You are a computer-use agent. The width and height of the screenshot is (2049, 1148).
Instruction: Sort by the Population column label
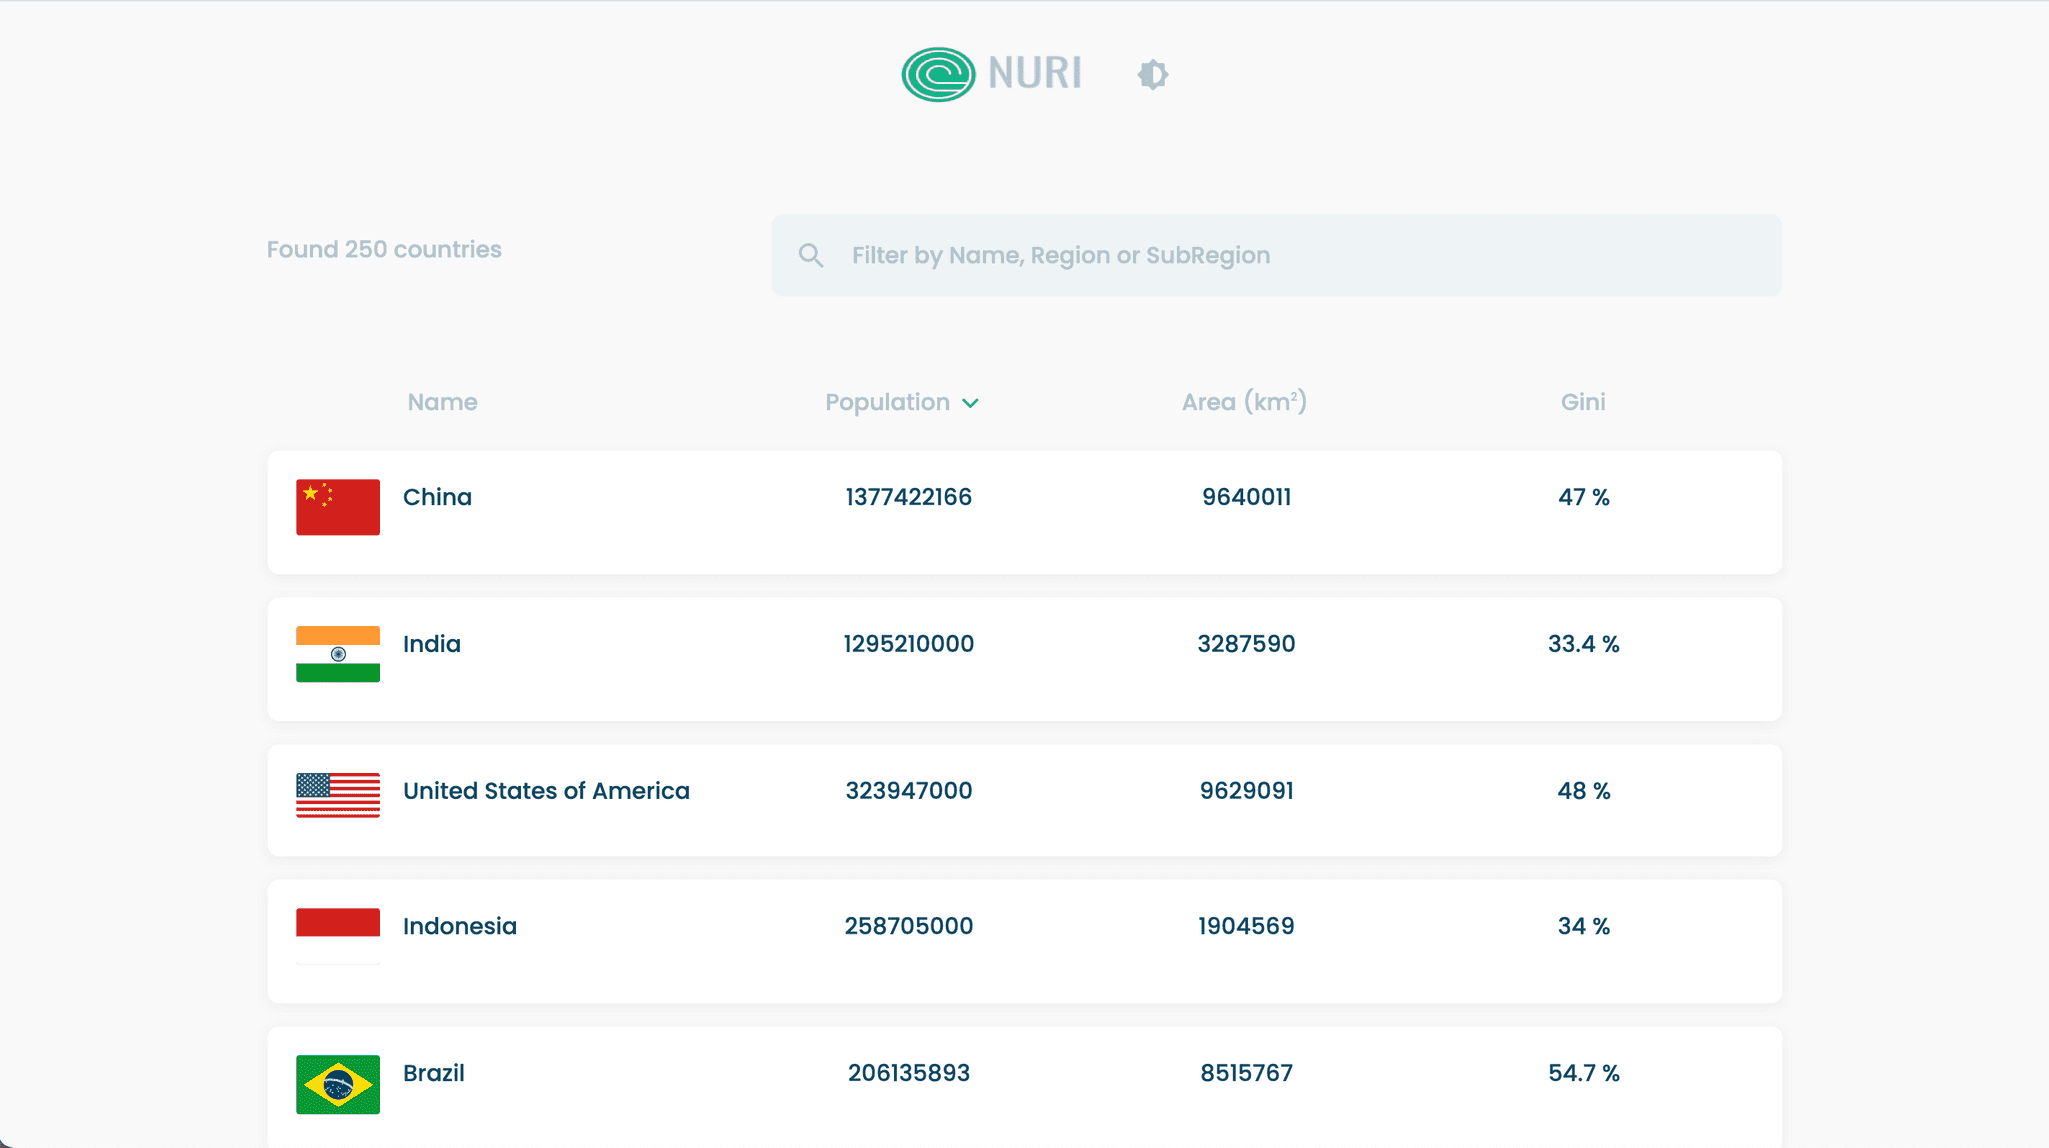point(887,402)
